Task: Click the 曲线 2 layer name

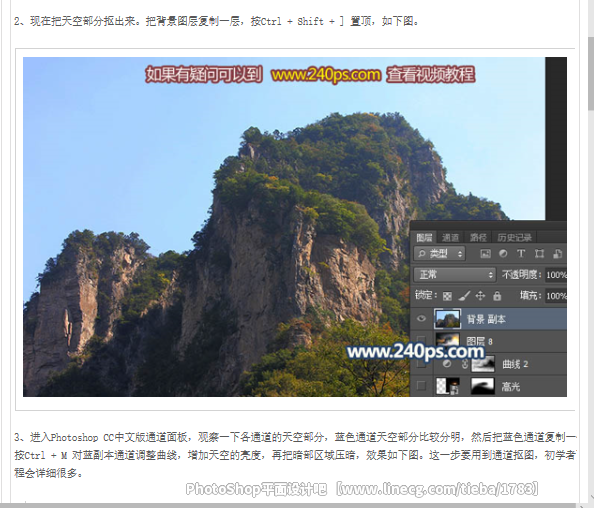Action: coord(514,364)
